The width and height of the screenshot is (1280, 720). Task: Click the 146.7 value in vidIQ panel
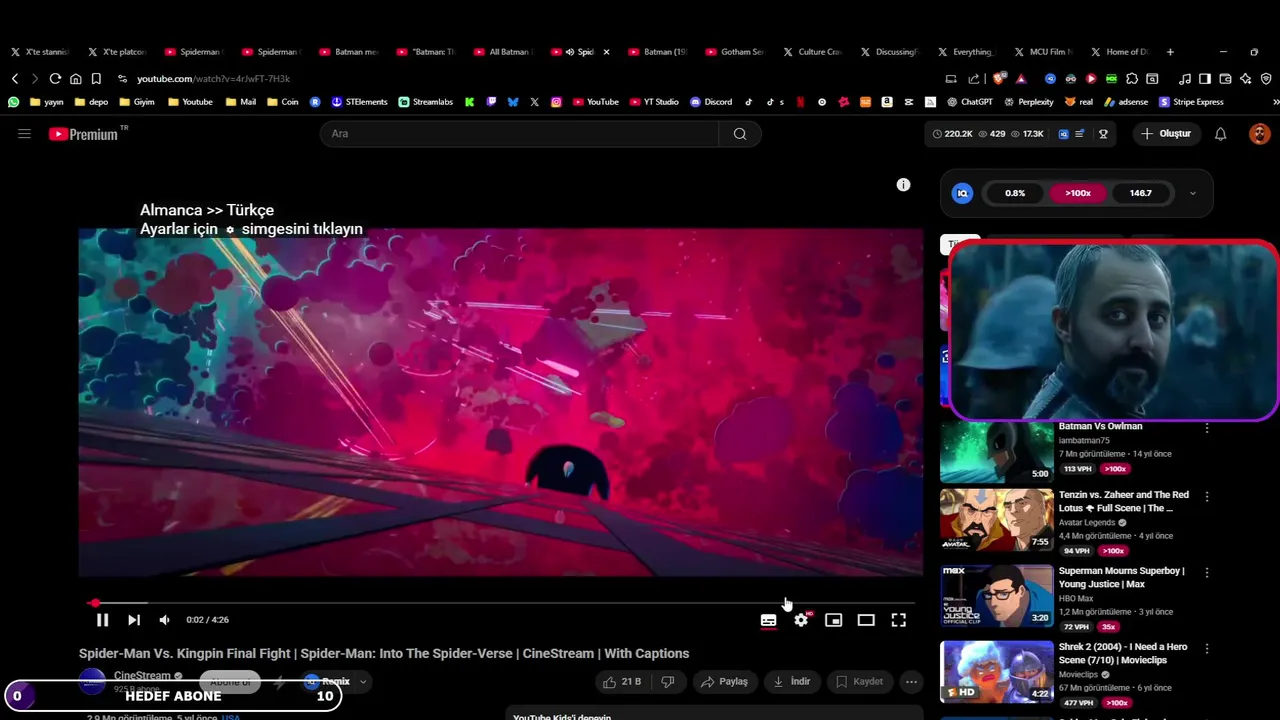(x=1140, y=193)
